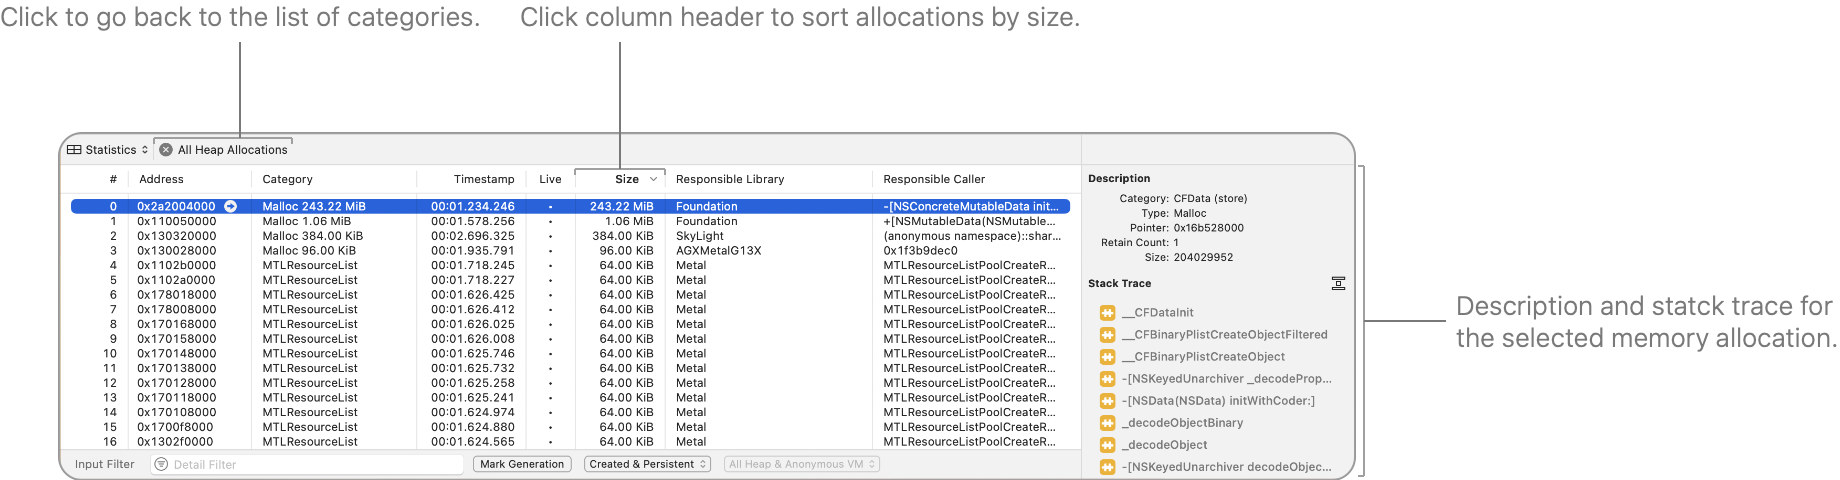This screenshot has height=480, width=1840.
Task: Open the Statistics view dropdown
Action: tap(108, 150)
